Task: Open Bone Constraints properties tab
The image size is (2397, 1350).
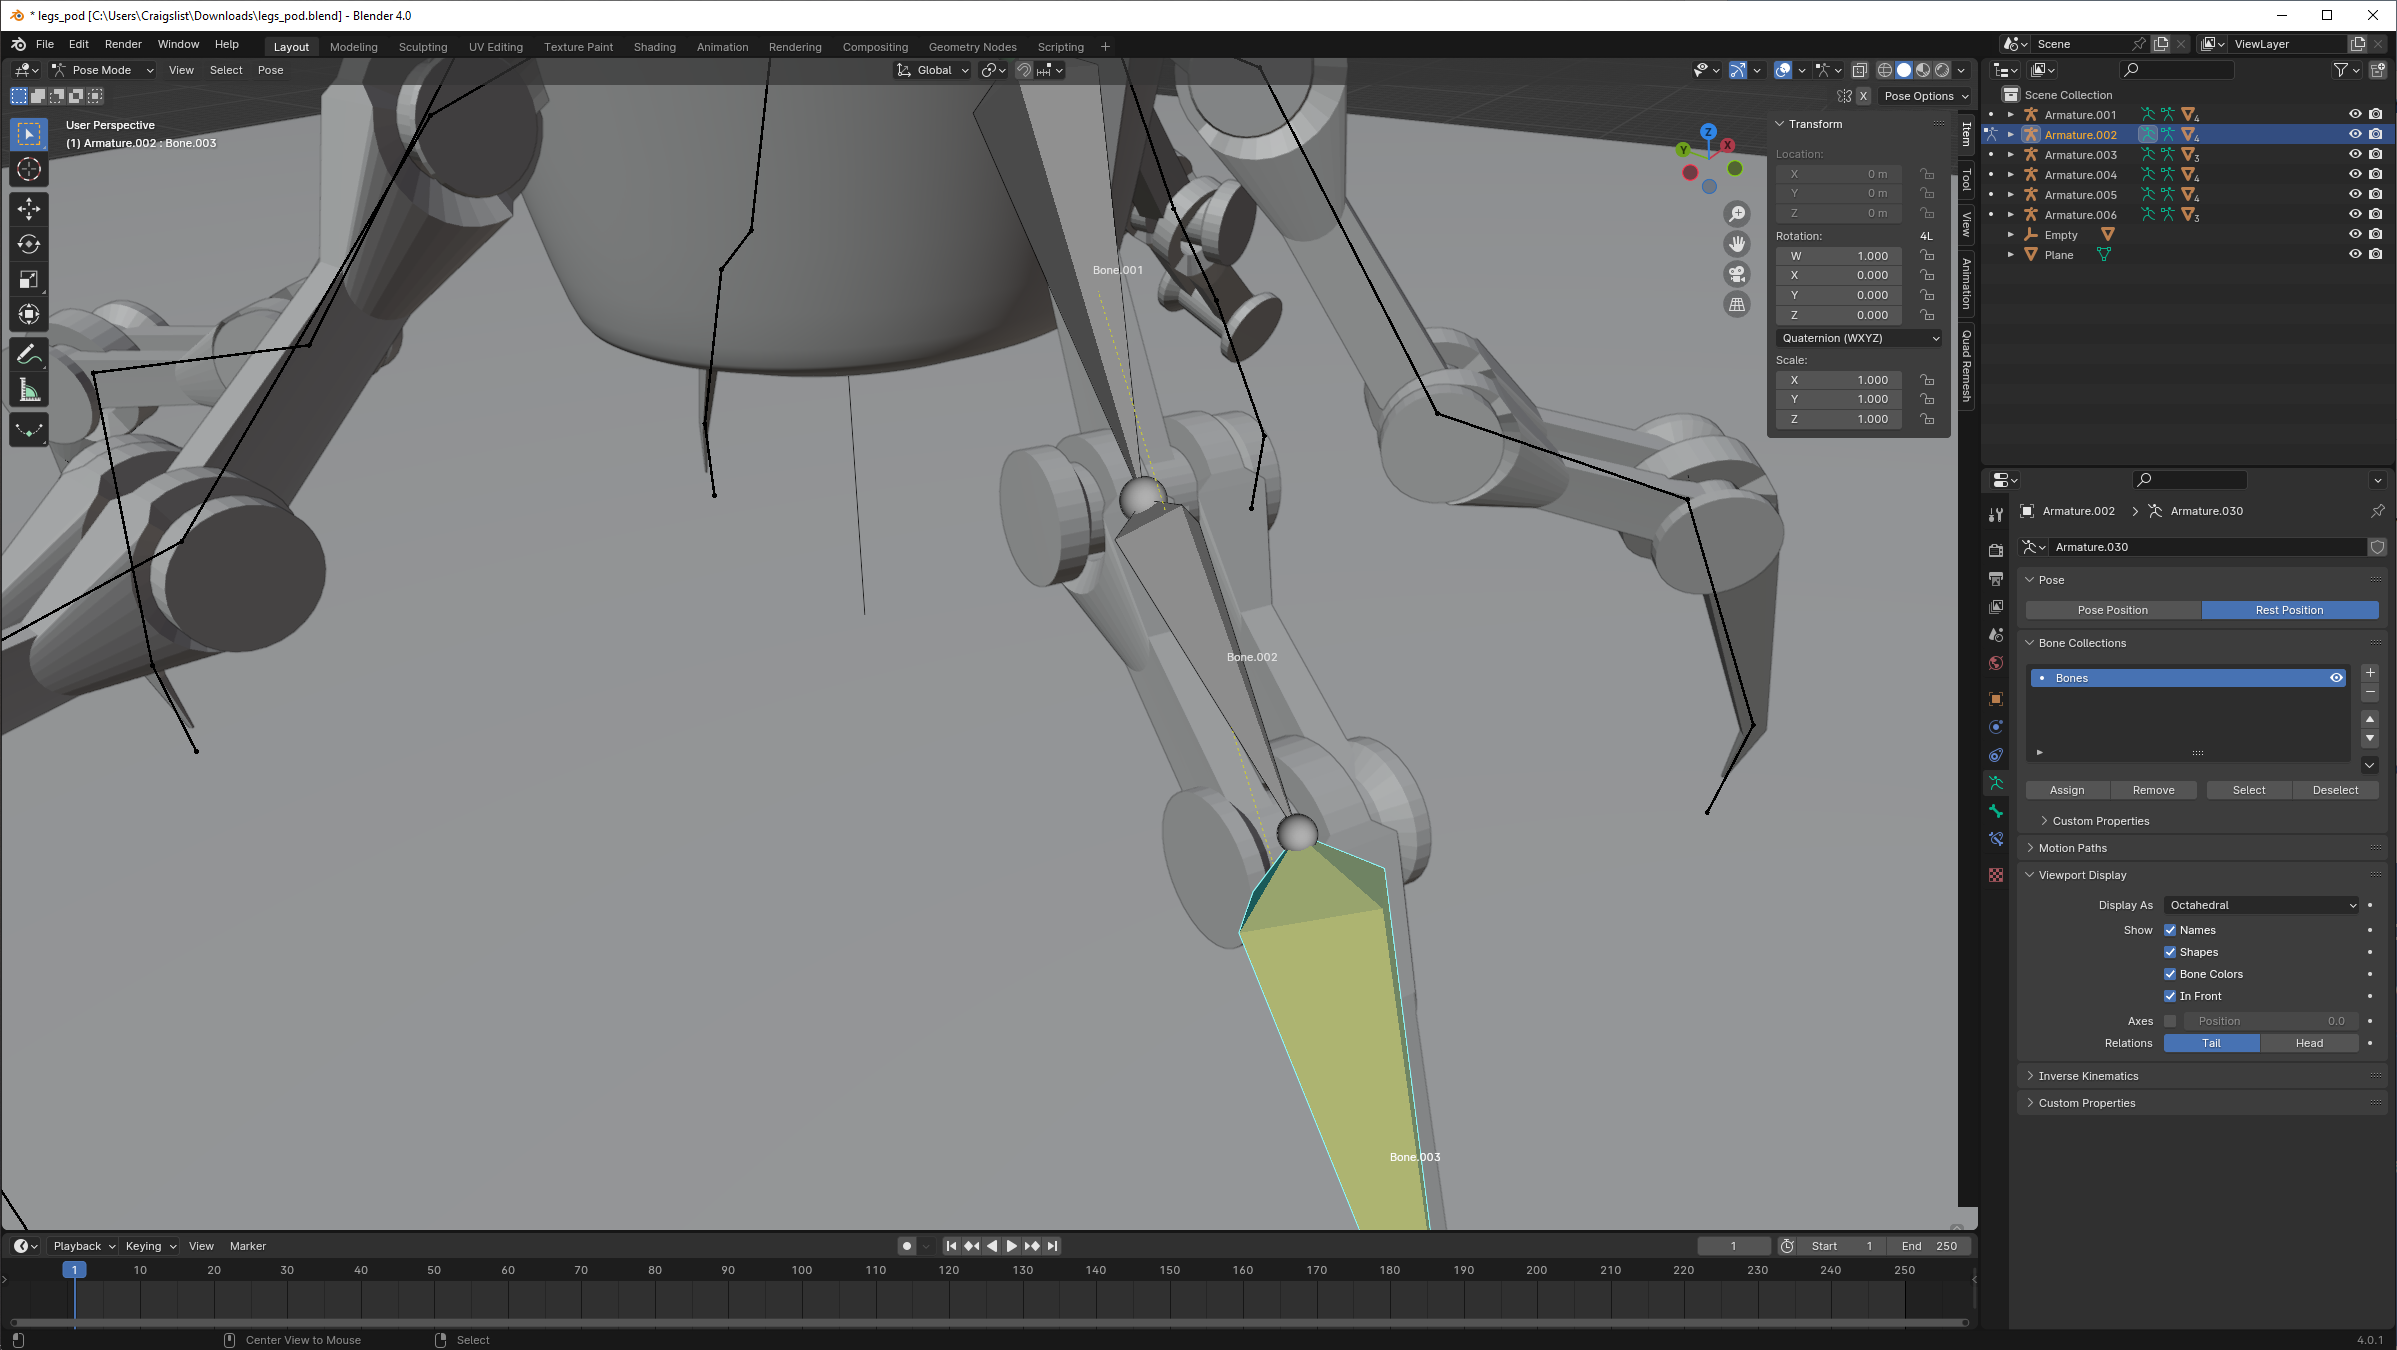Action: pyautogui.click(x=1996, y=839)
